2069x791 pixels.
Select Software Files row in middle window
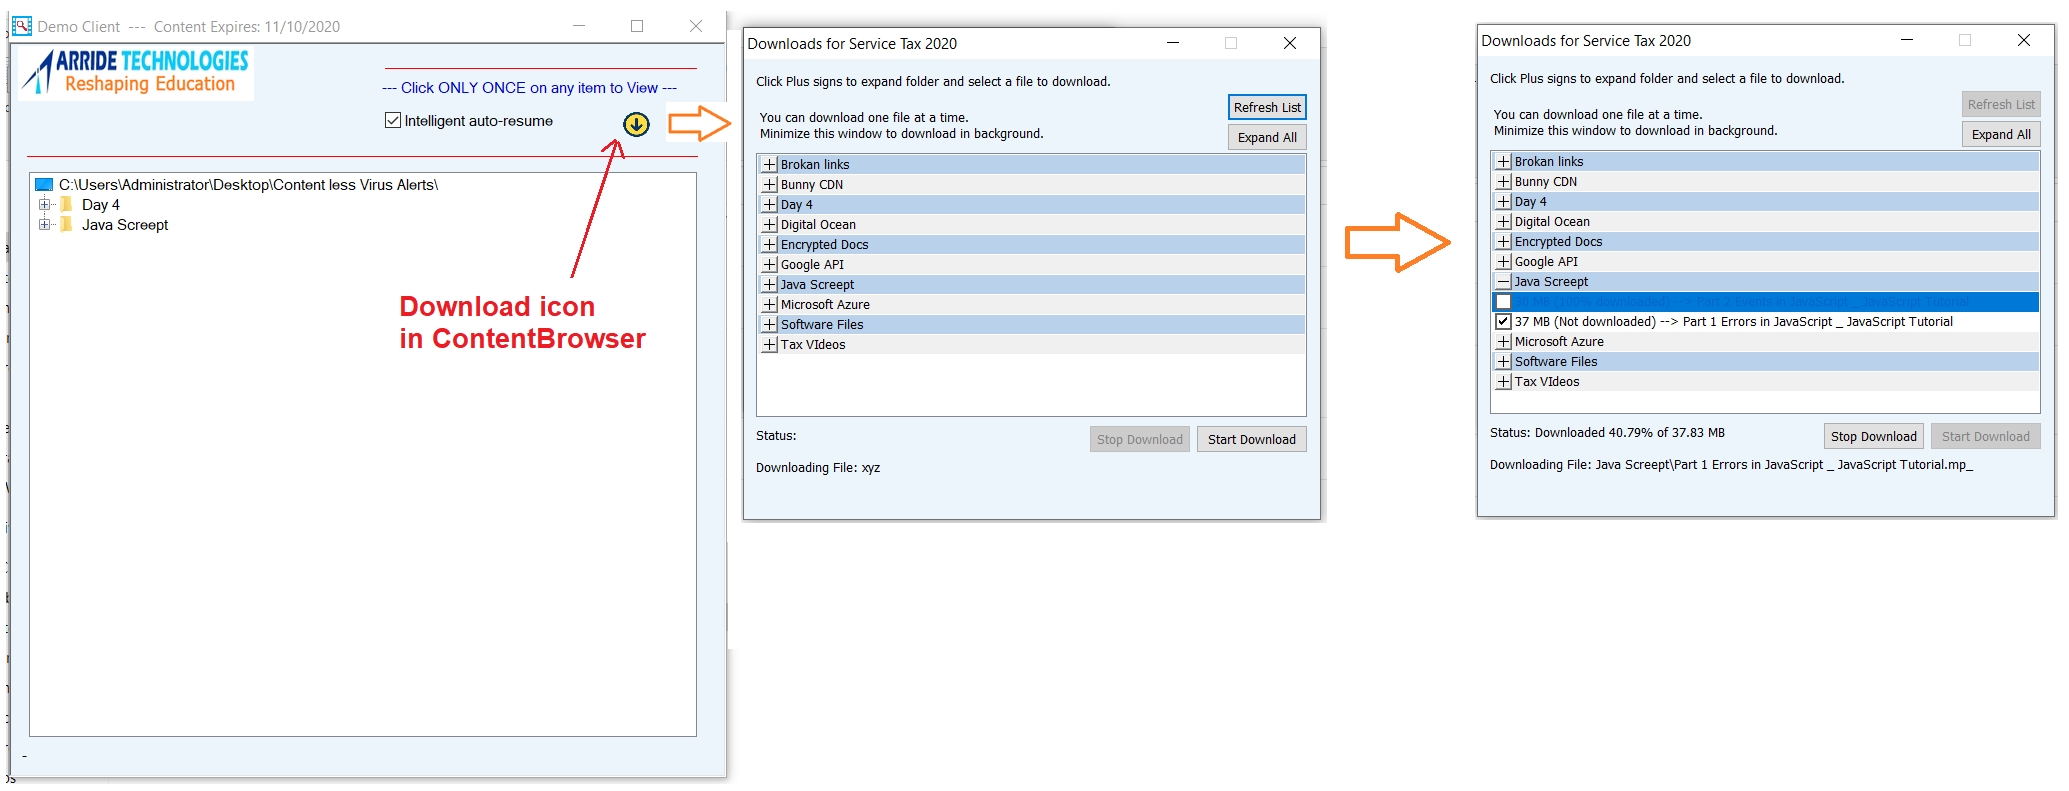pyautogui.click(x=822, y=325)
